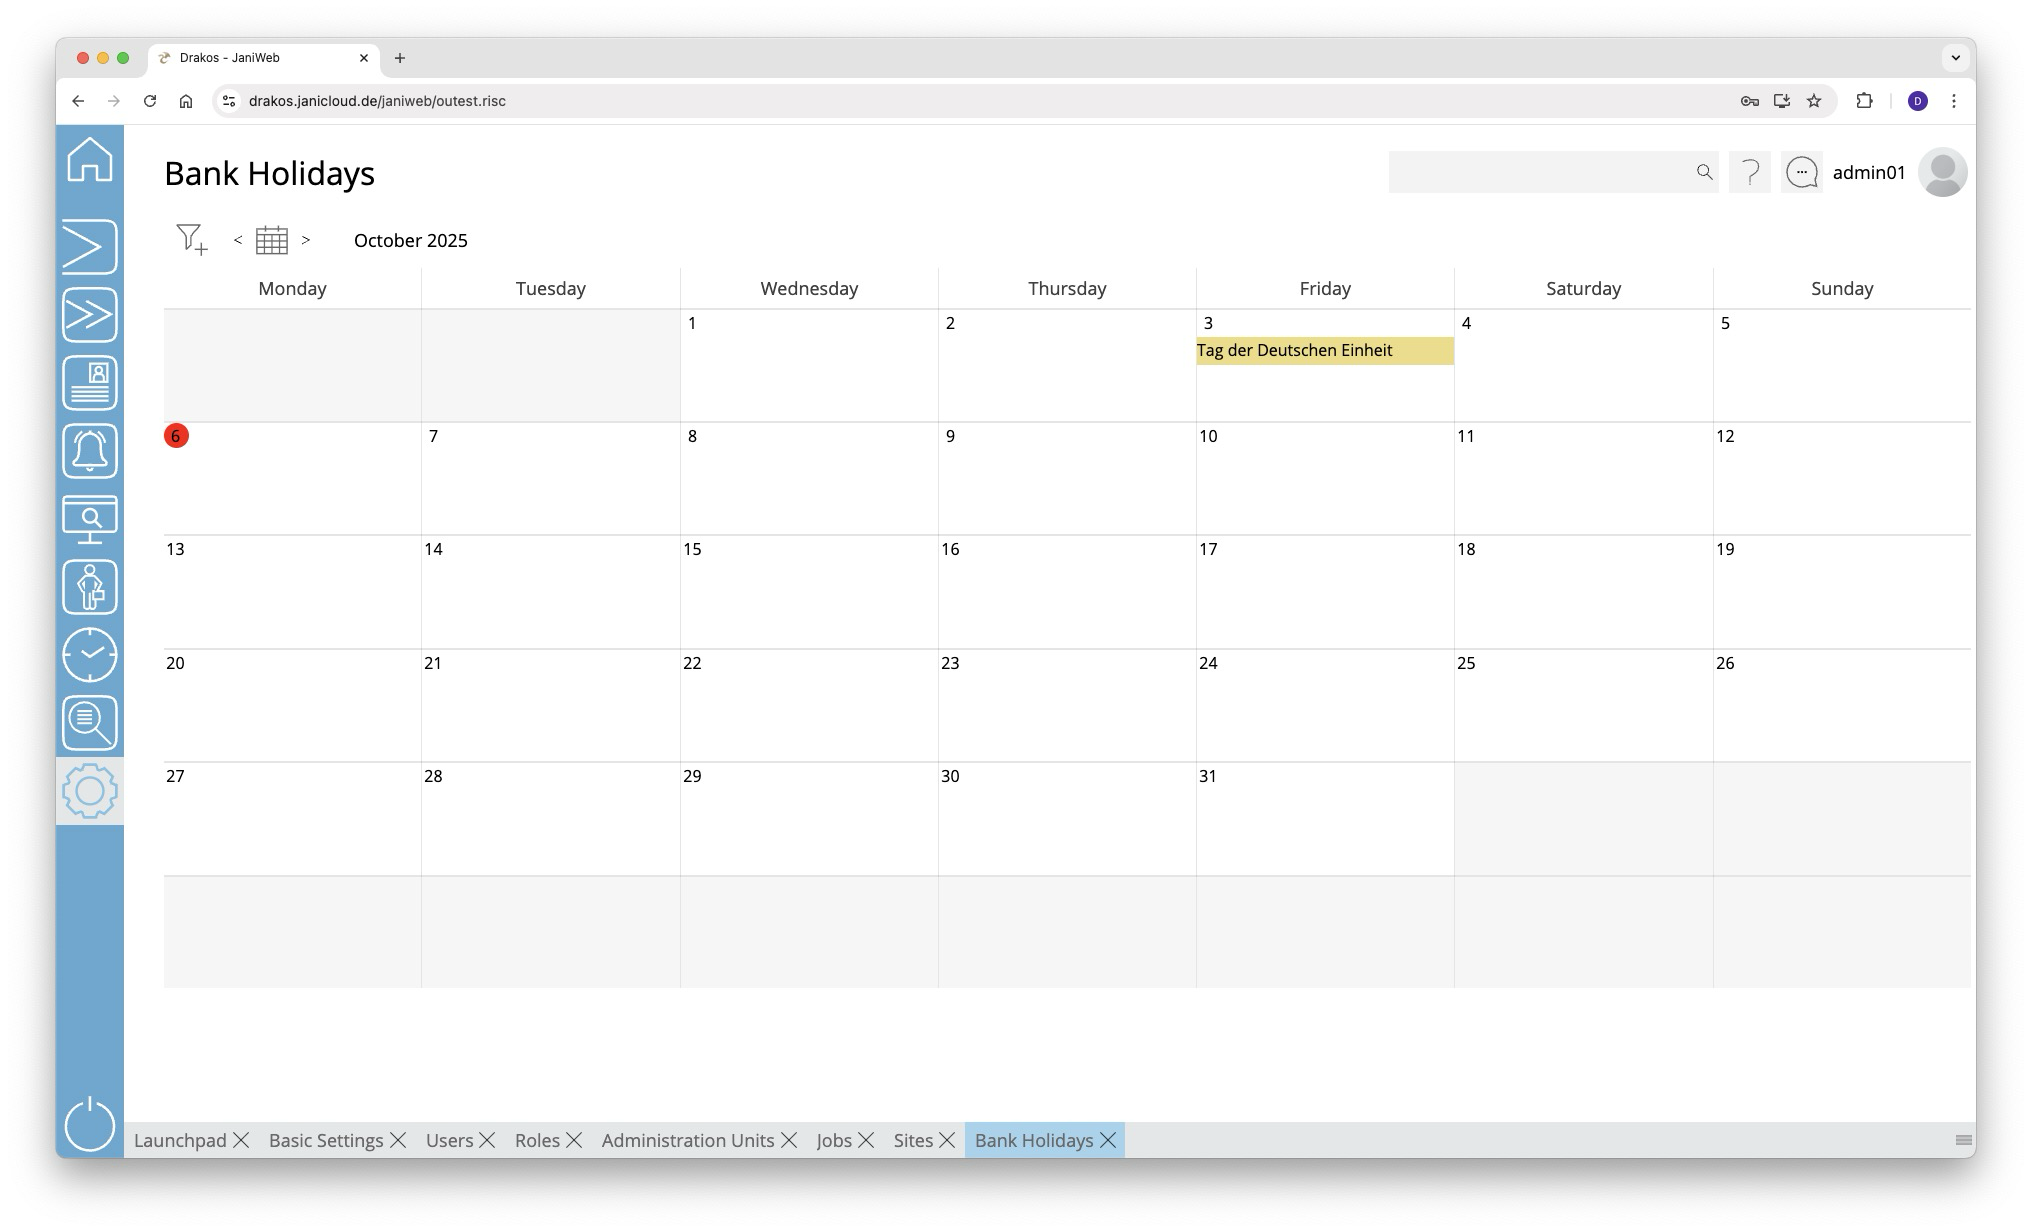
Task: Go to previous month arrow
Action: pyautogui.click(x=238, y=240)
